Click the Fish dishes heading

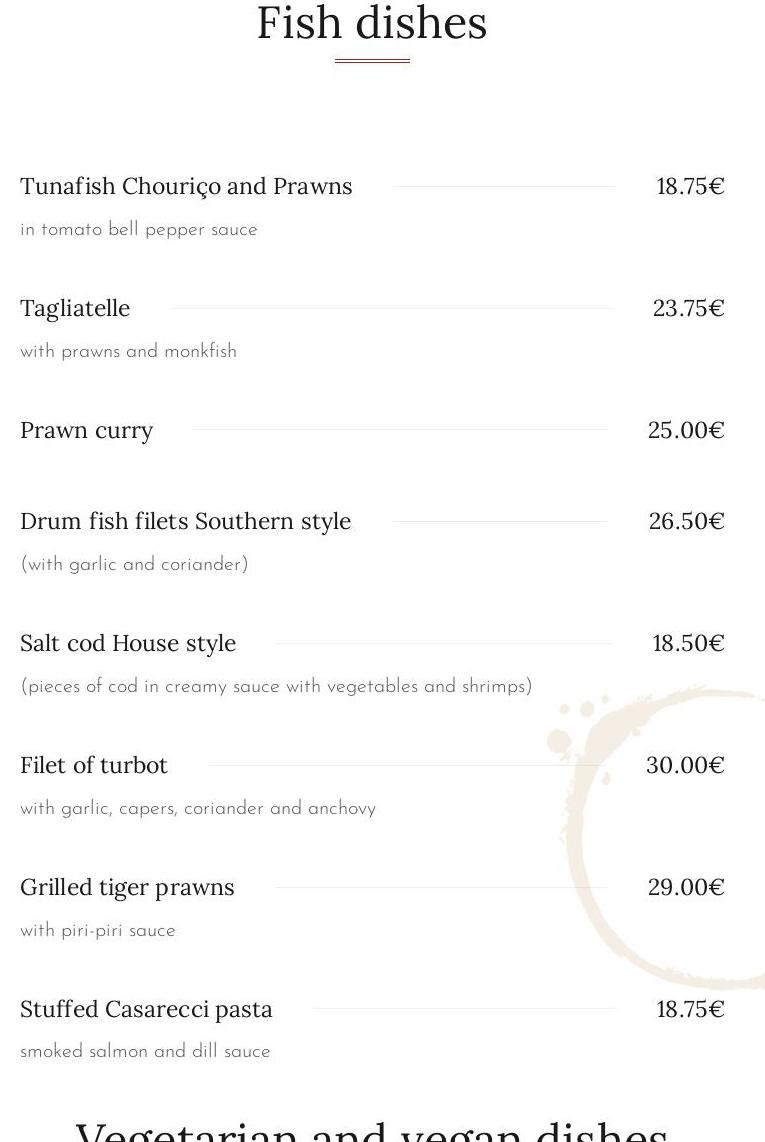(x=372, y=24)
